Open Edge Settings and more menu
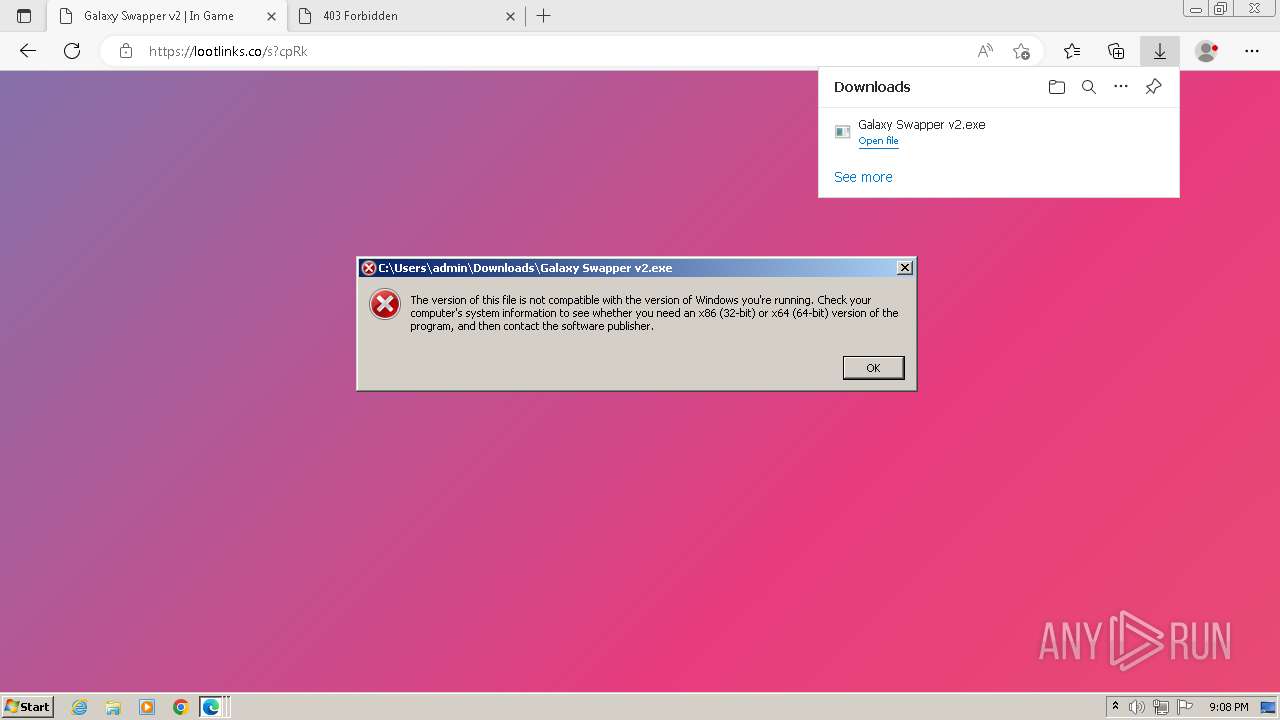This screenshot has width=1280, height=720. coord(1252,51)
